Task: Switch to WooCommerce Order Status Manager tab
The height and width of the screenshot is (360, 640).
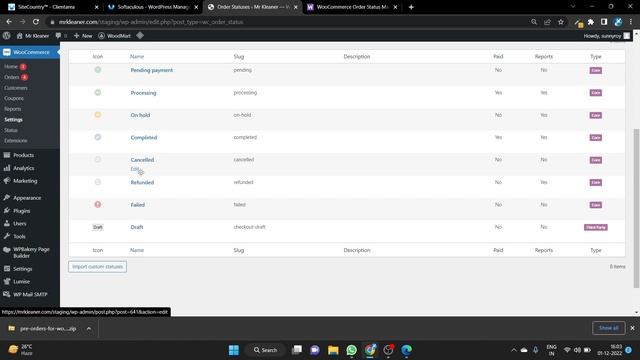Action: coord(352,7)
